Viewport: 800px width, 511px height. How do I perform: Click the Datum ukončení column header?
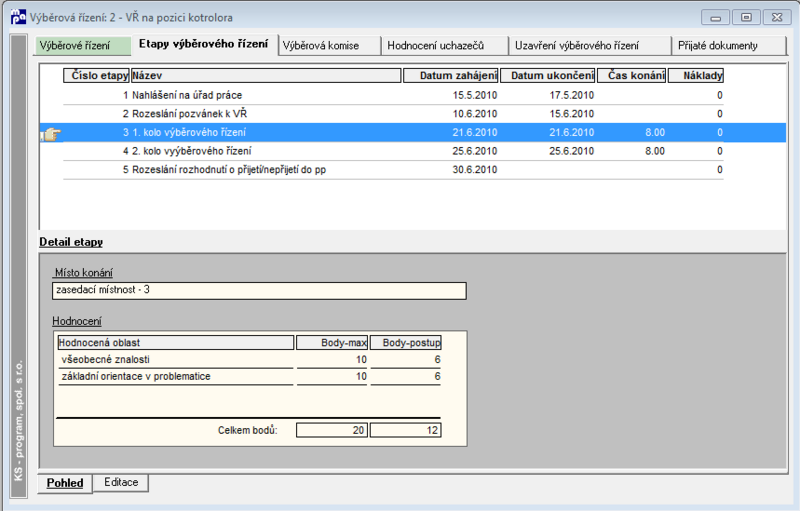point(547,75)
